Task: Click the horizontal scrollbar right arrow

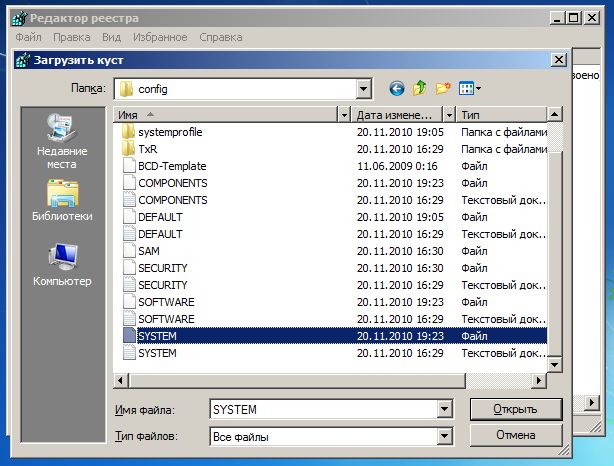Action: coord(539,381)
